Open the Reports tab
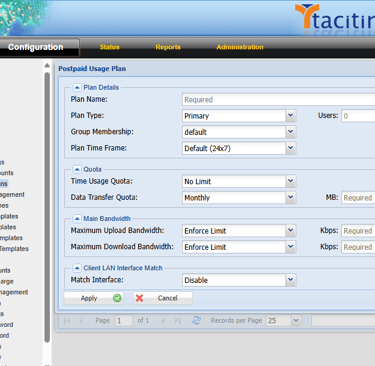375x366 pixels. tap(168, 47)
